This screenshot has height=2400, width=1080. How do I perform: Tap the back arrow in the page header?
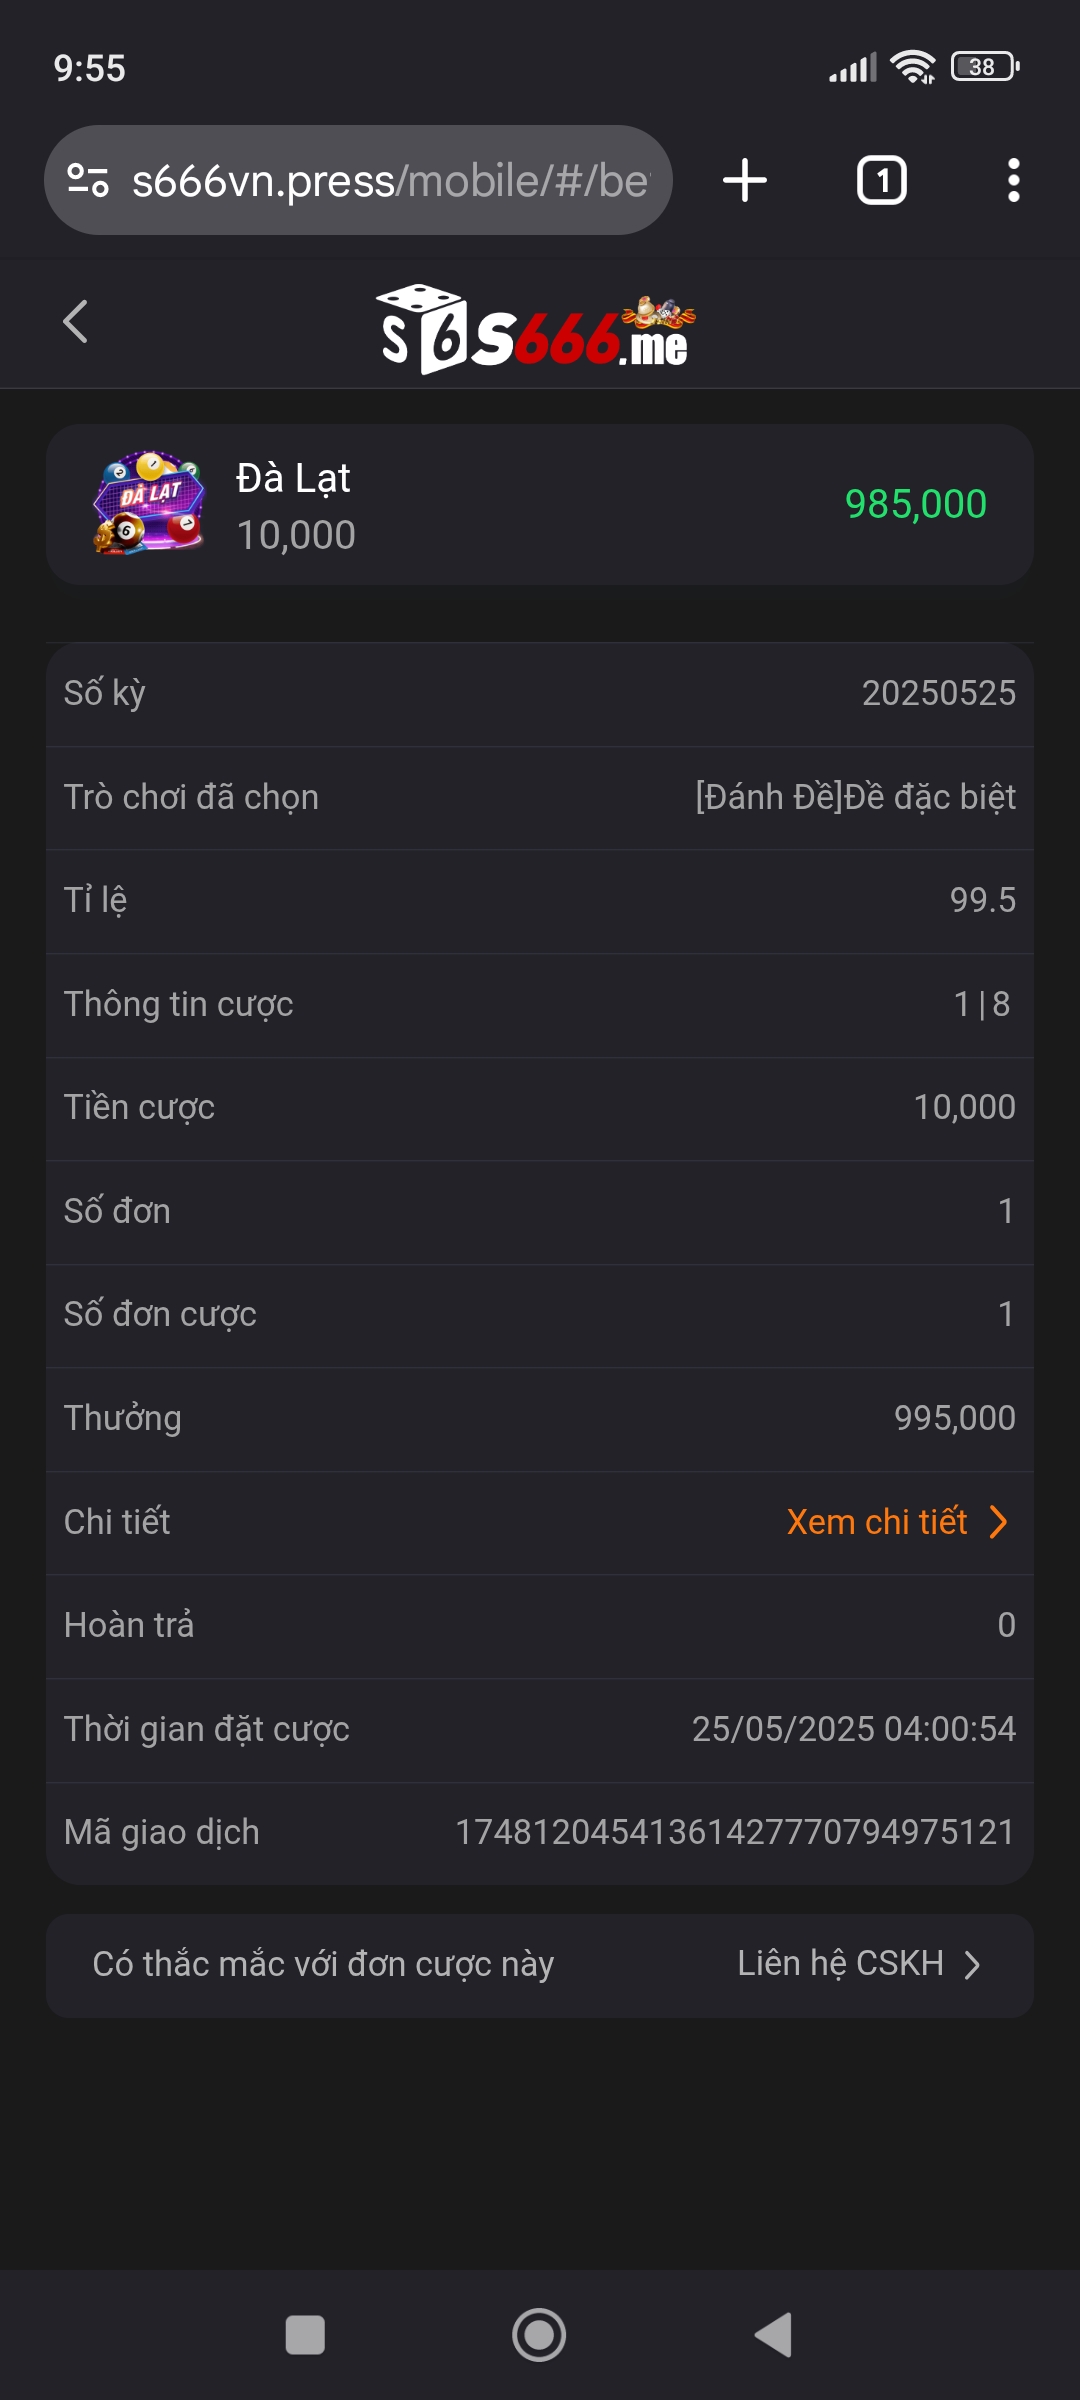tap(76, 322)
